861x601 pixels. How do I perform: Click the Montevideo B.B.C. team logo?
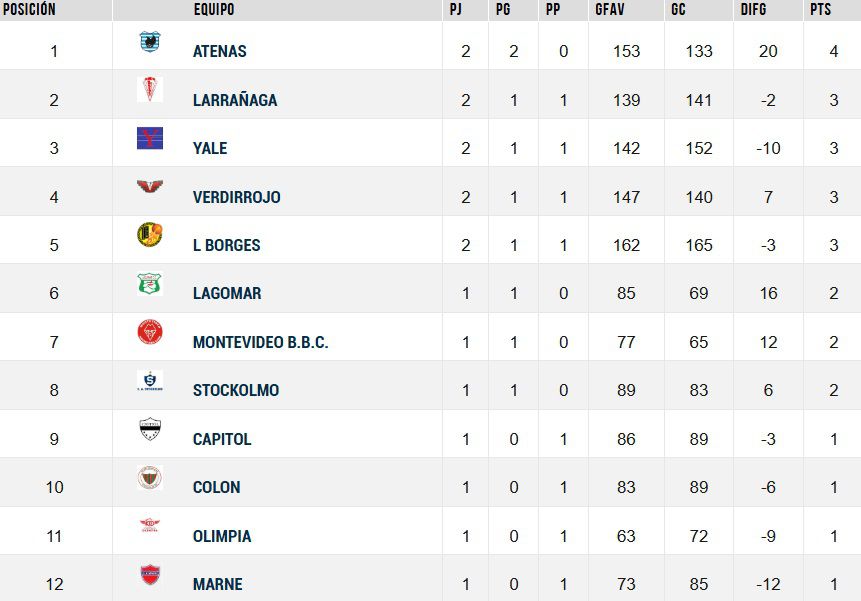[149, 333]
